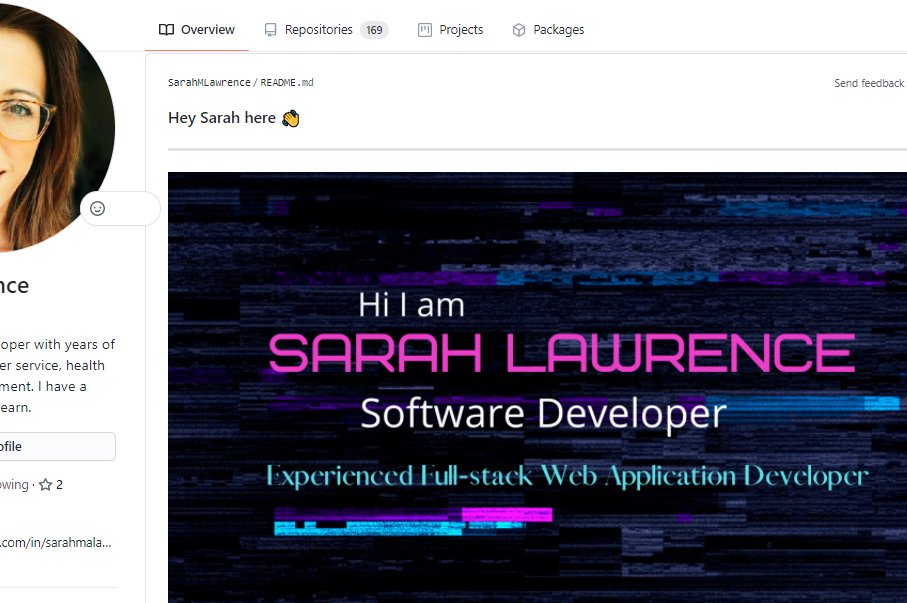The image size is (907, 603).
Task: Click the Sarah Lawrence banner image
Action: (537, 387)
